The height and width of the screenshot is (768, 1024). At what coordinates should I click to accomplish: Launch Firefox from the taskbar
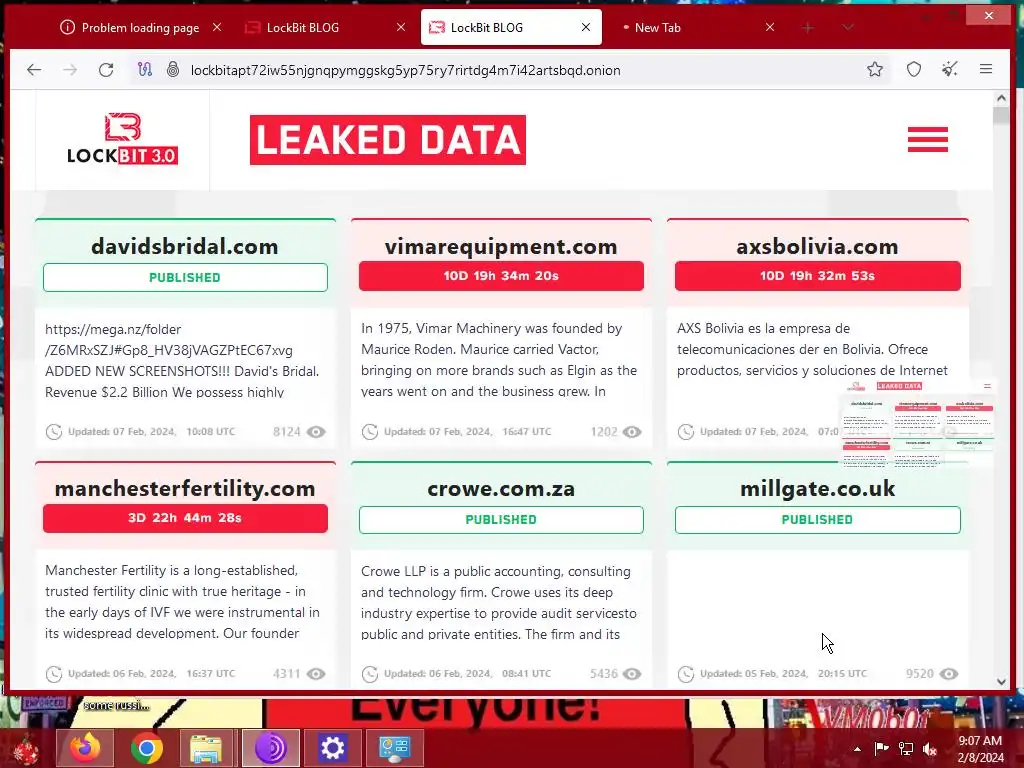(85, 748)
